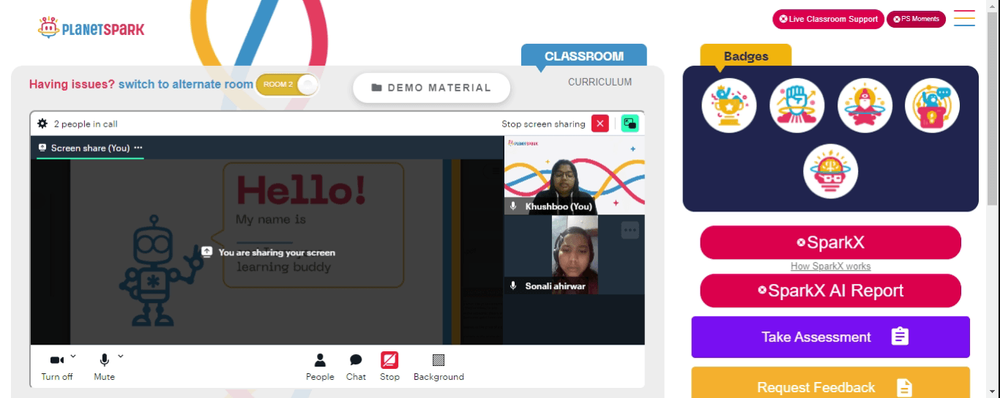Image resolution: width=1000 pixels, height=398 pixels.
Task: Open screen share tile options dots
Action: coord(138,148)
